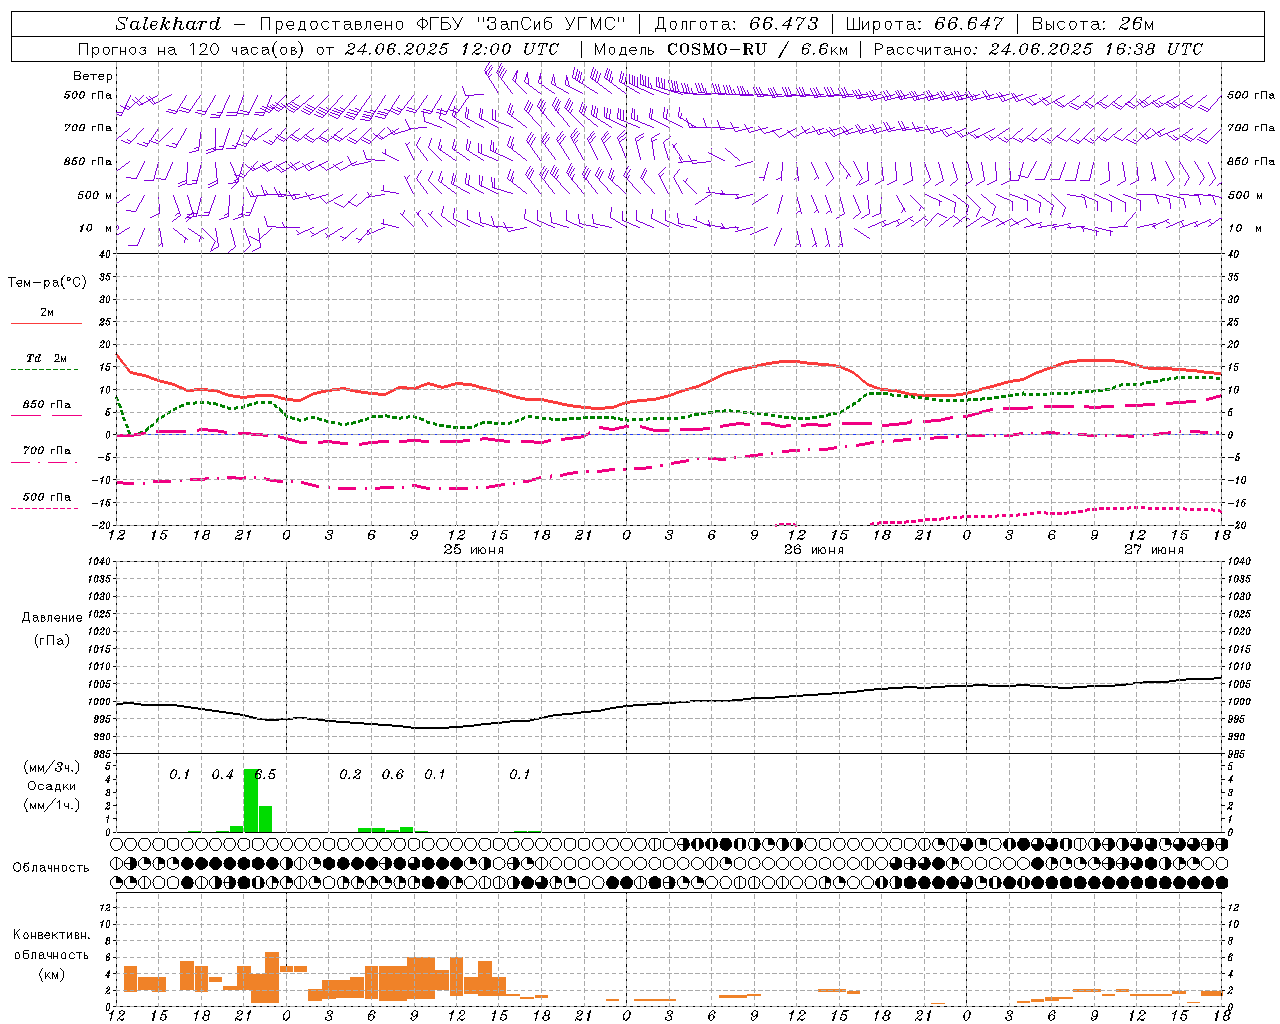Click the Рассчитано: 24.06.2025 16:38 UTC timestamp
Viewport: 1280px width, 1024px height.
point(1038,49)
